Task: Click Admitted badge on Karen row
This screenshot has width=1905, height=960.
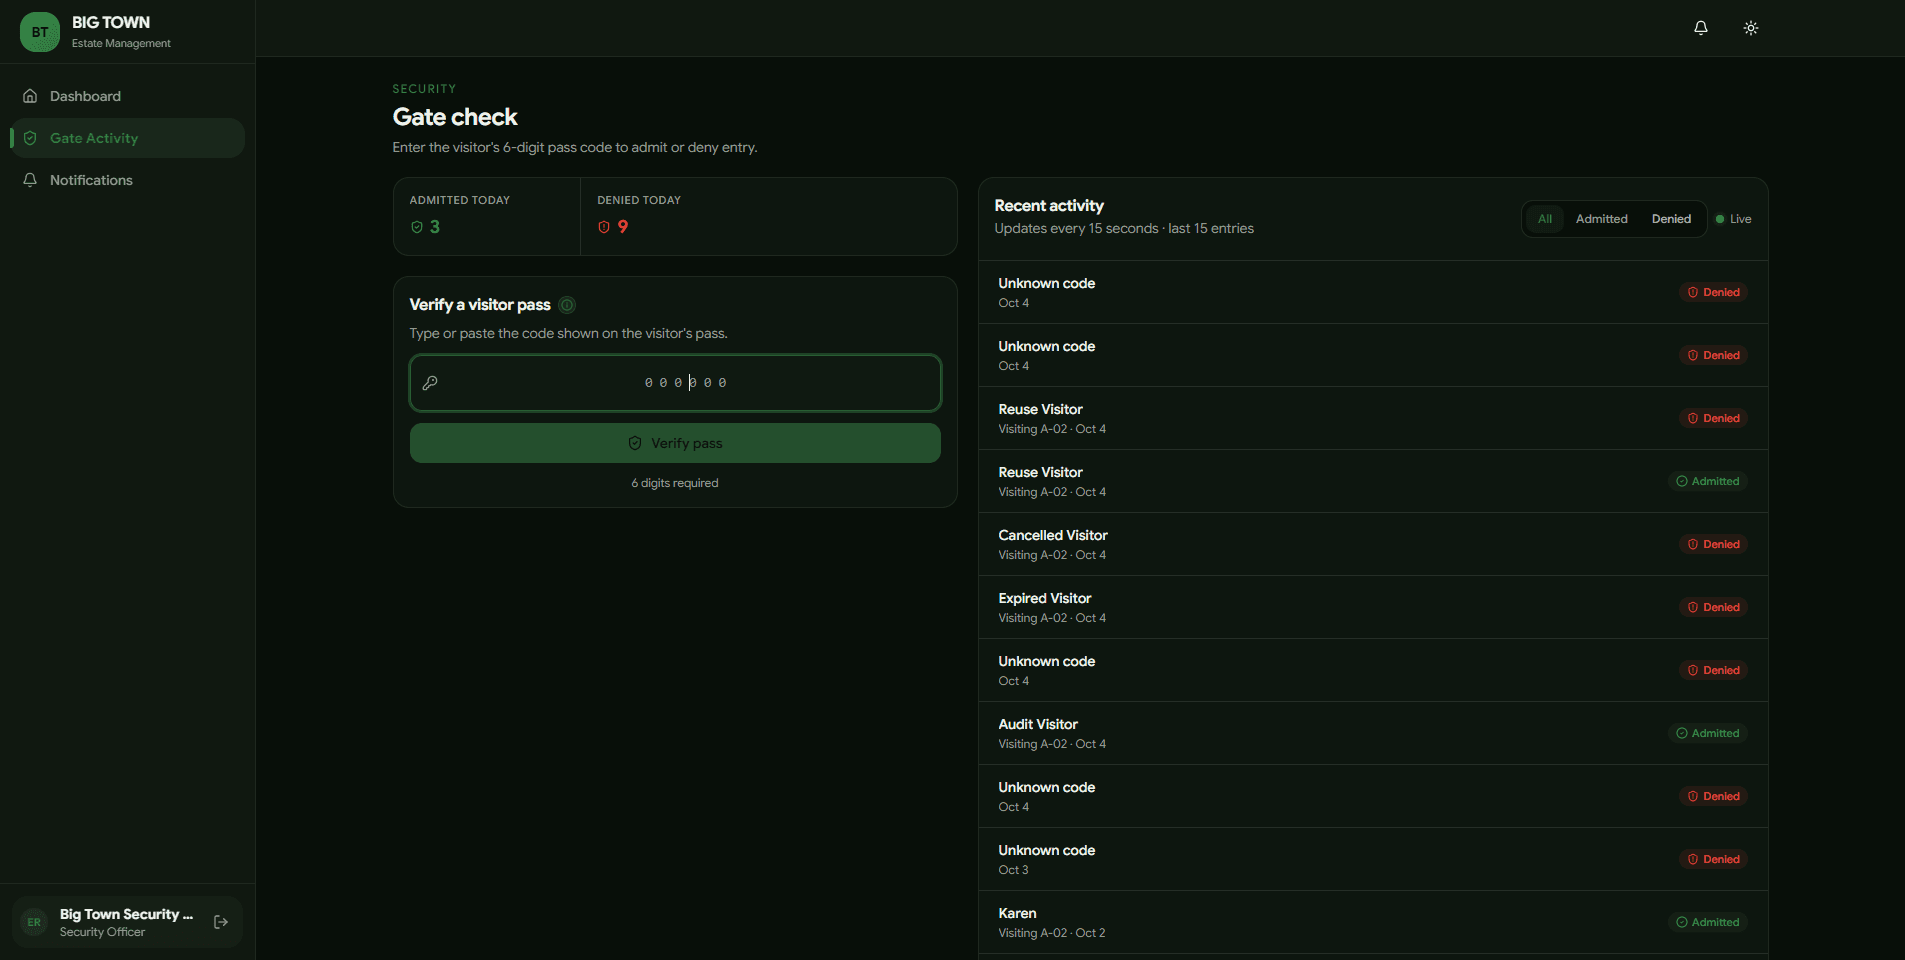Action: [x=1707, y=922]
